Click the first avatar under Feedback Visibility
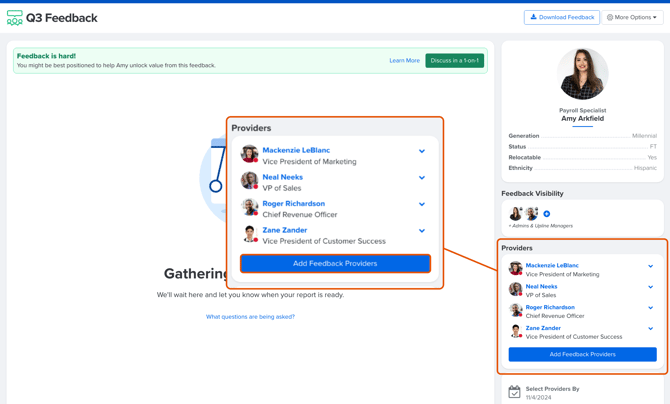This screenshot has width=670, height=404. click(x=516, y=214)
